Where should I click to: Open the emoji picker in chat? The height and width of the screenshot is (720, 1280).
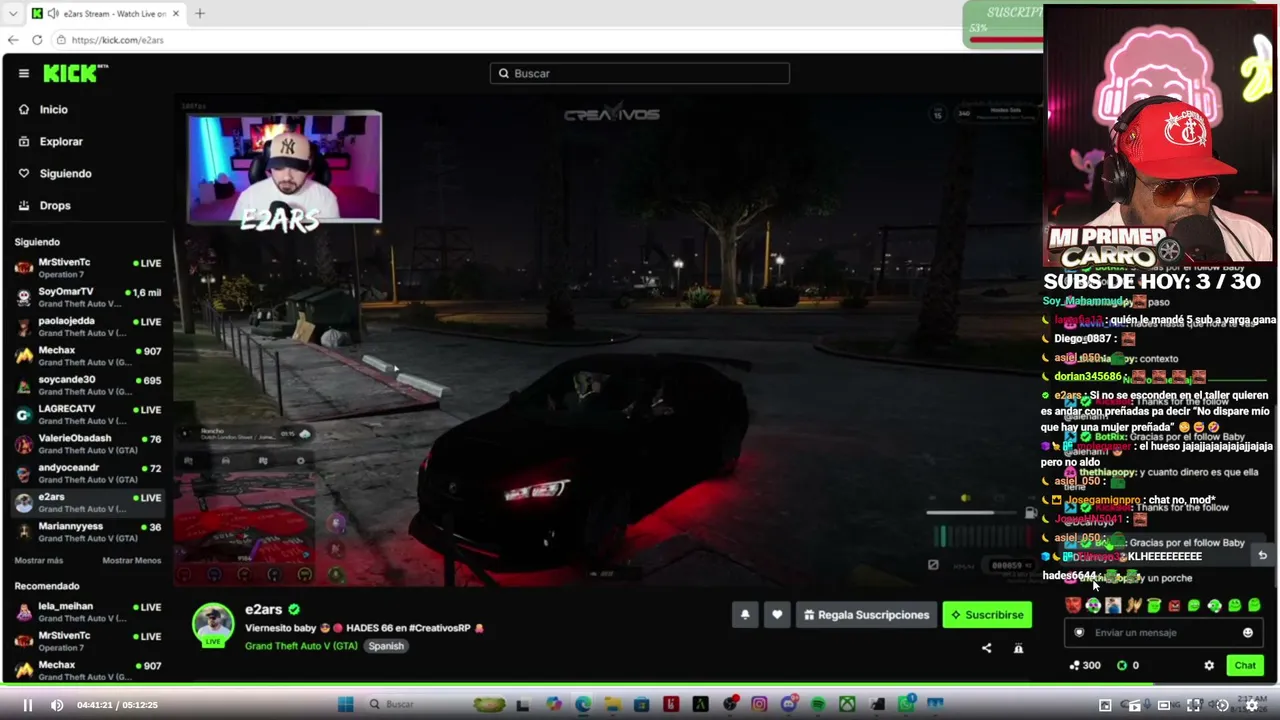pyautogui.click(x=1248, y=633)
